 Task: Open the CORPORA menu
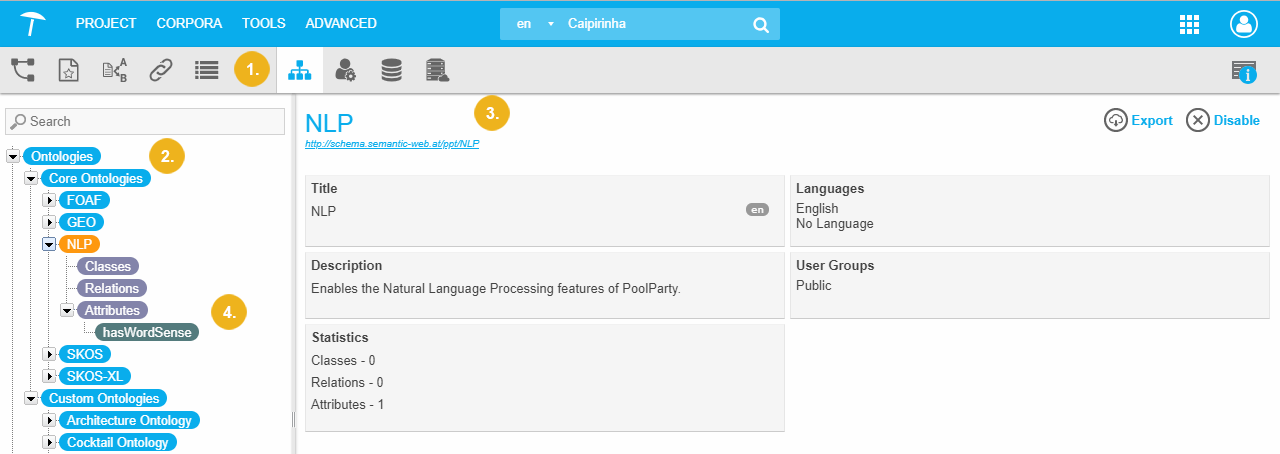point(189,23)
